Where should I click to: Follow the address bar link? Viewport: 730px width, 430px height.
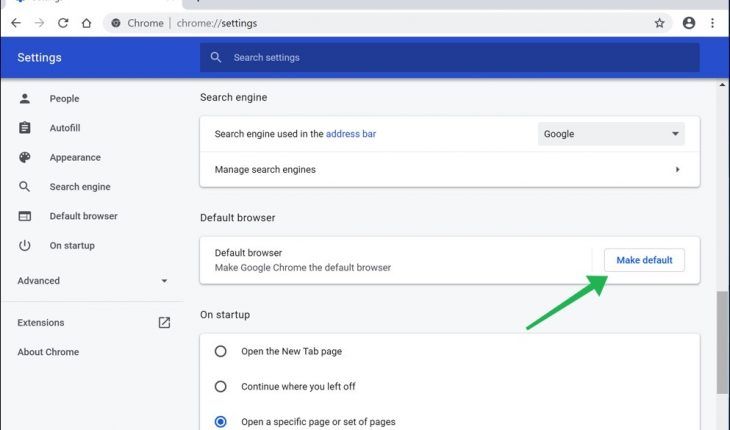click(x=351, y=134)
